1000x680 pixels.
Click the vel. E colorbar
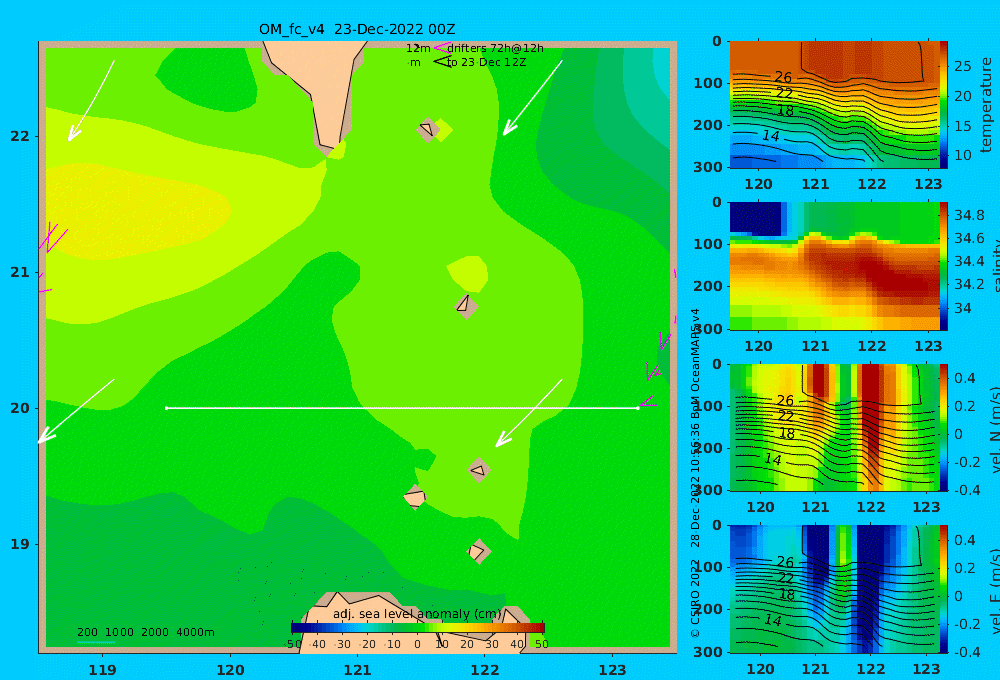coord(943,589)
